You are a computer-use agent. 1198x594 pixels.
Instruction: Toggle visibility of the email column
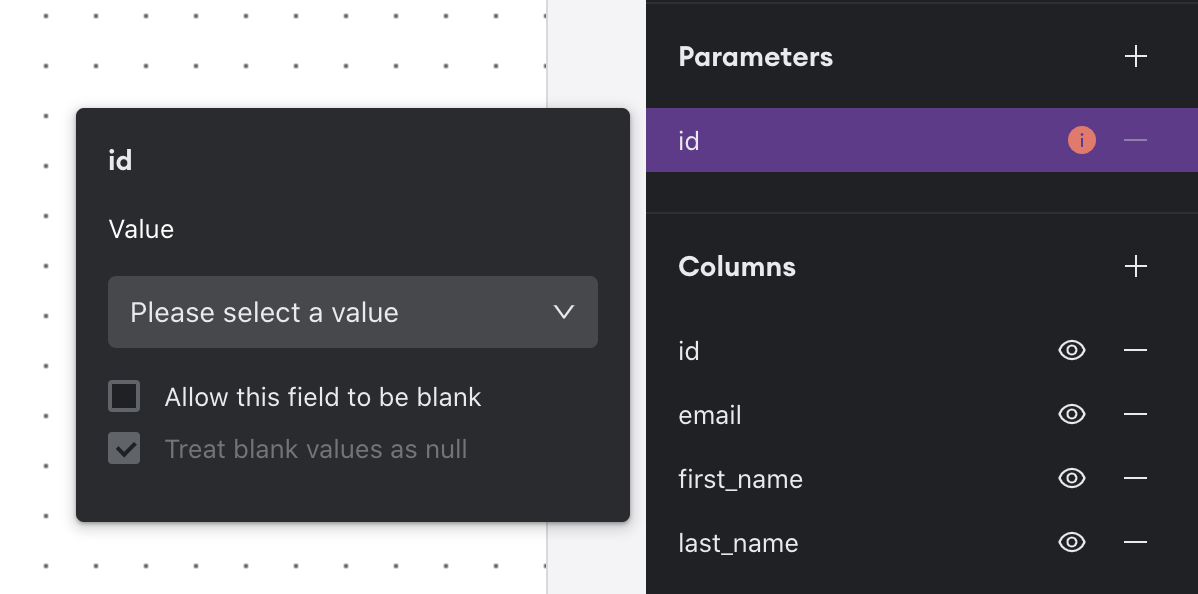(x=1072, y=414)
